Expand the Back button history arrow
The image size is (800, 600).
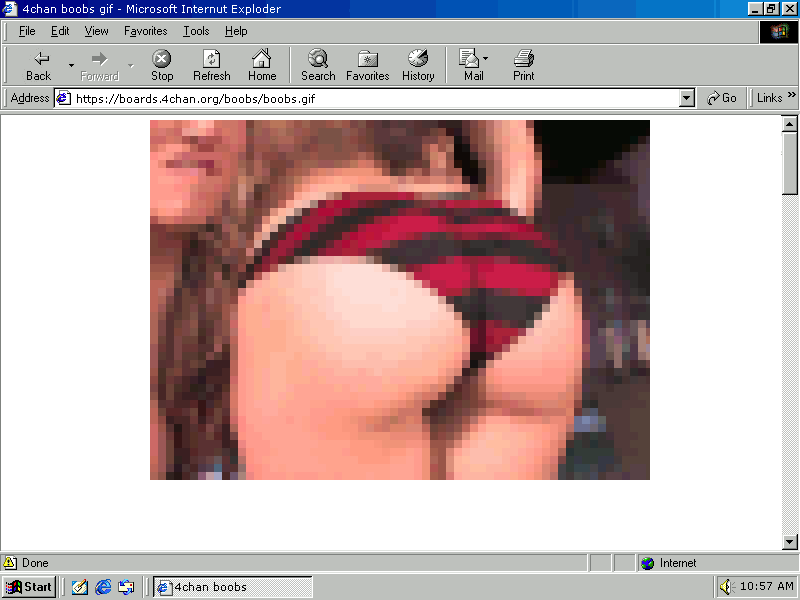(71, 66)
